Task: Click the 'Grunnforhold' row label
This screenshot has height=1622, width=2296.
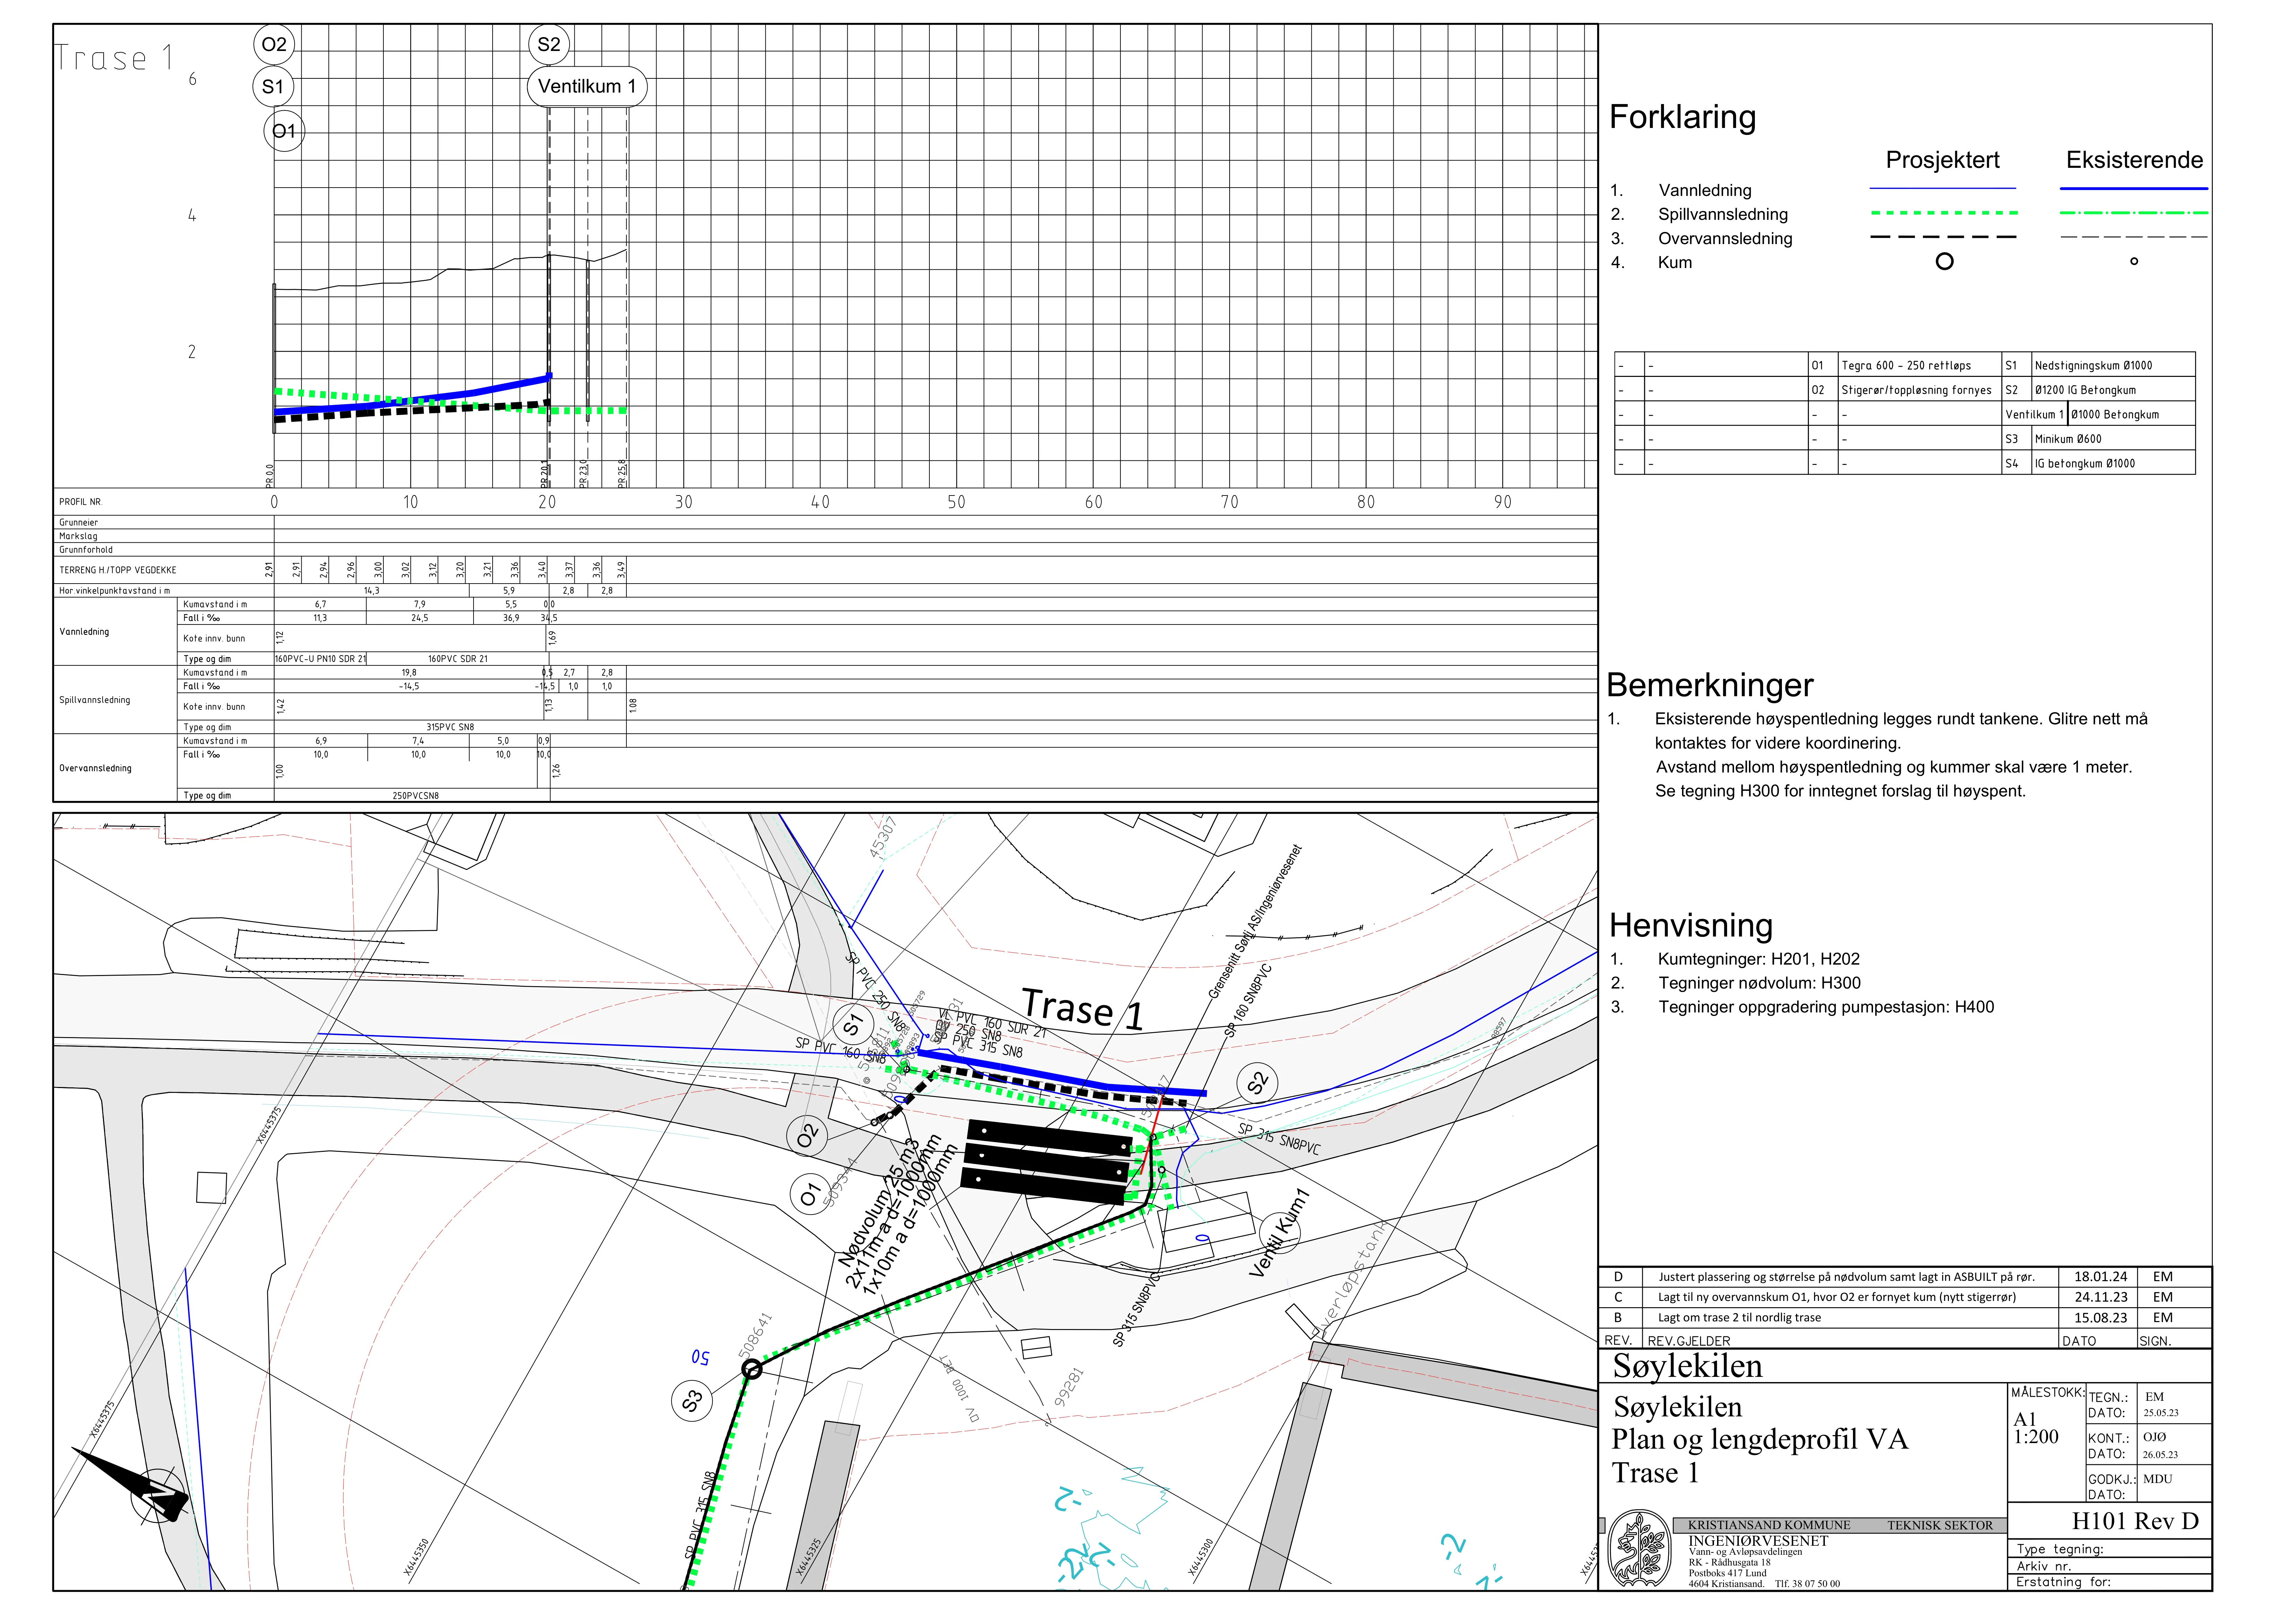Action: pos(86,550)
